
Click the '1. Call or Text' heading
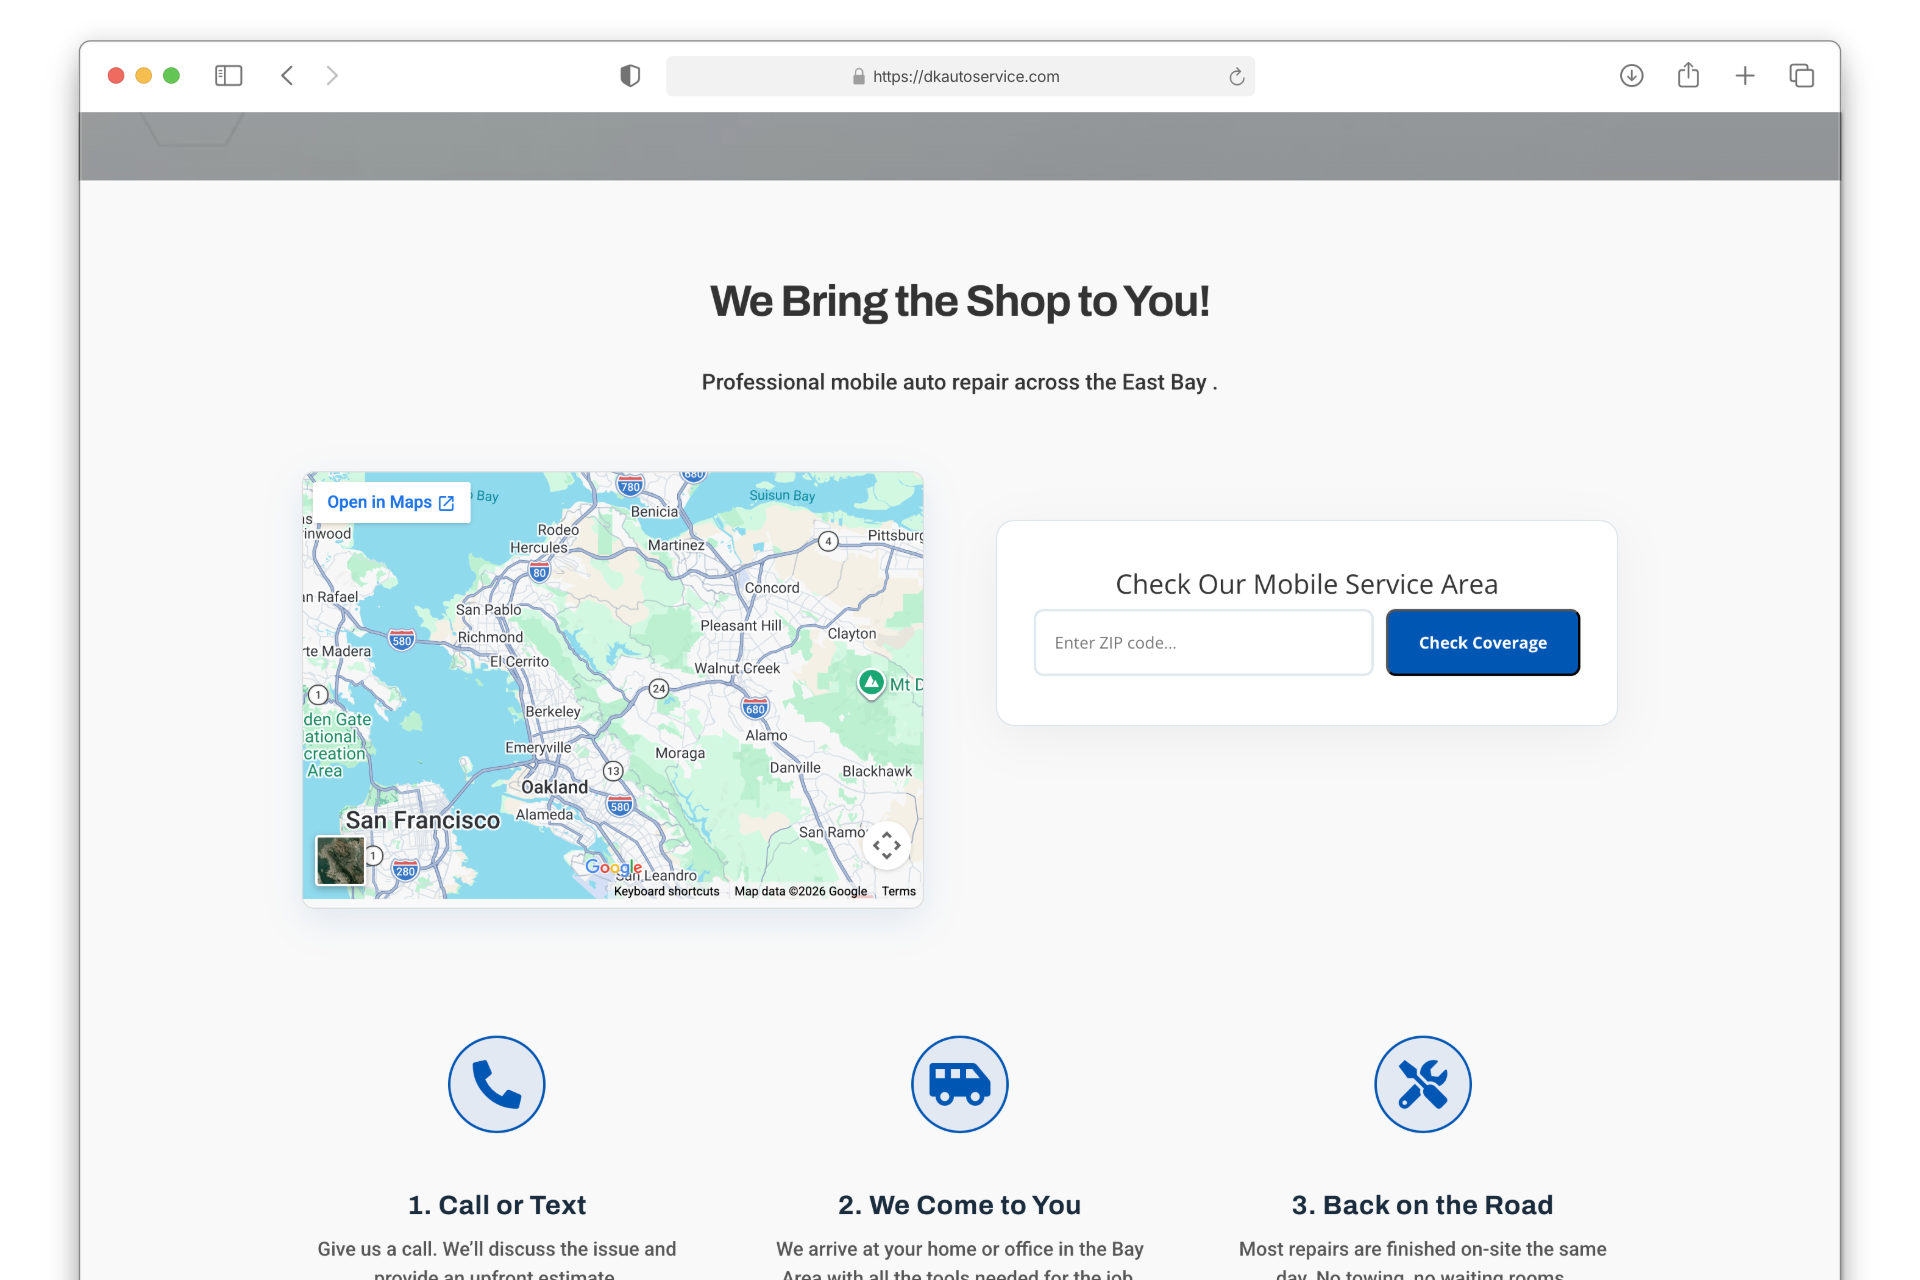click(x=497, y=1205)
